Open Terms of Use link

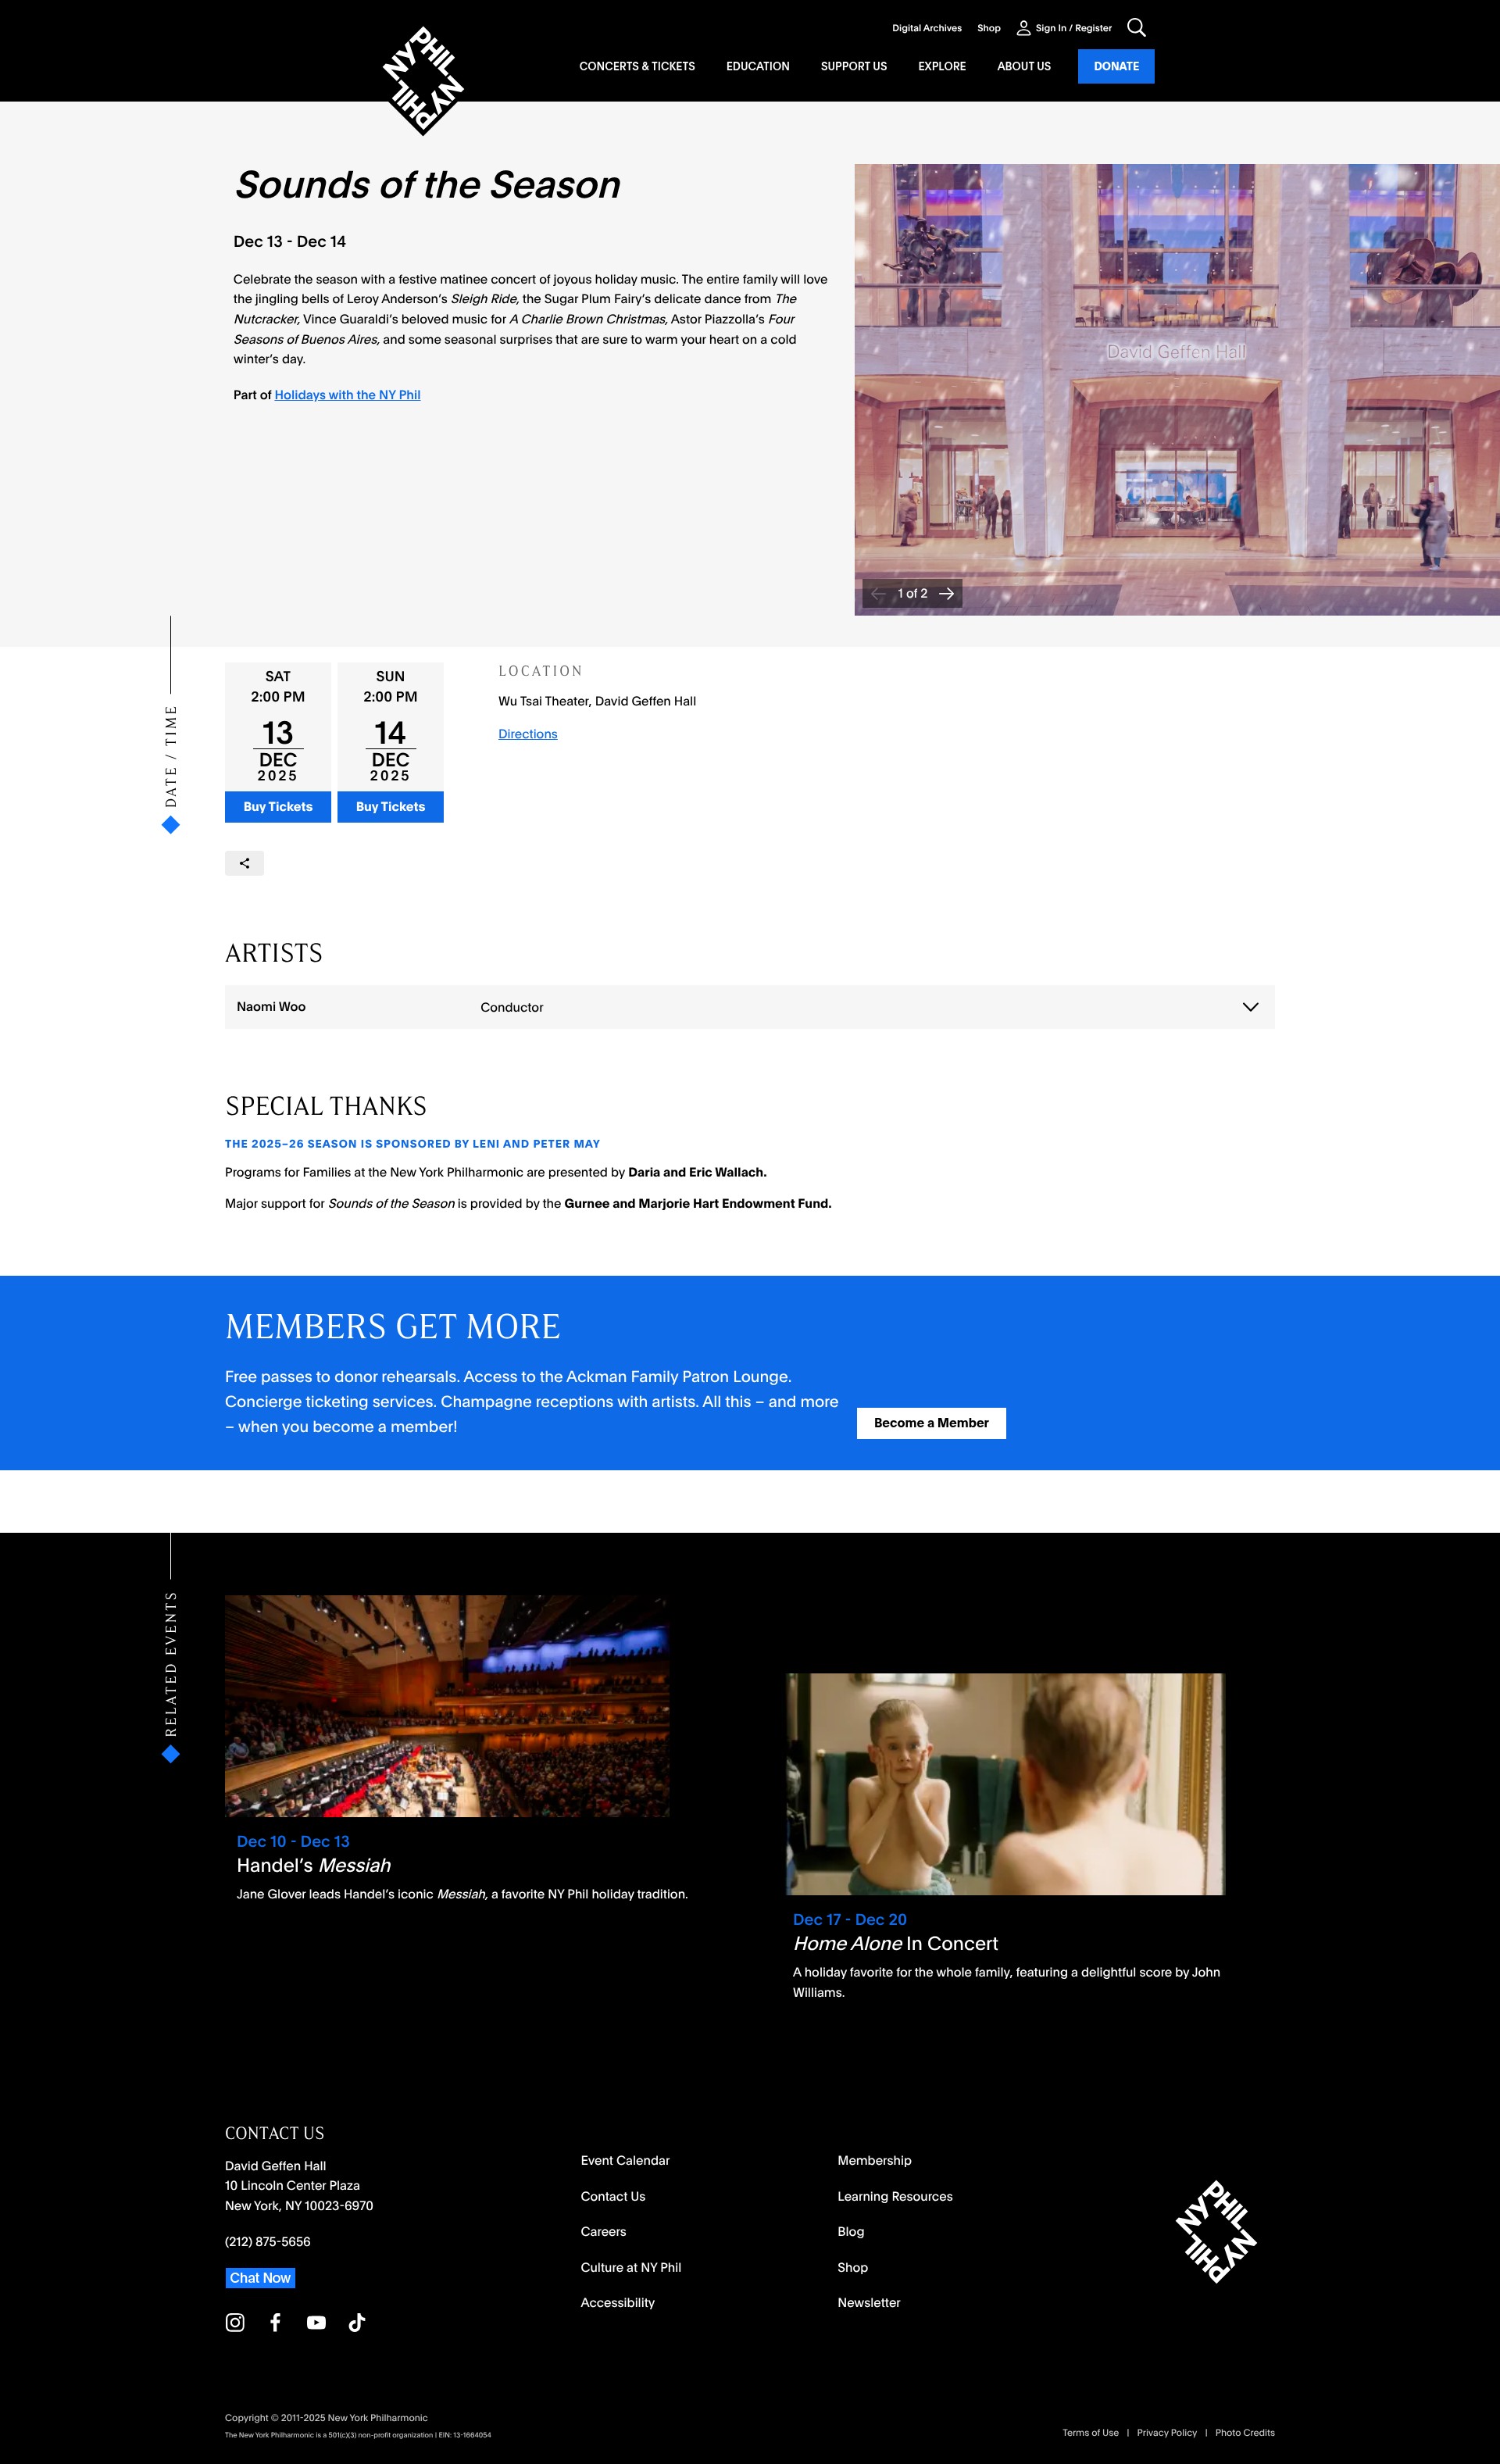pos(1090,2433)
